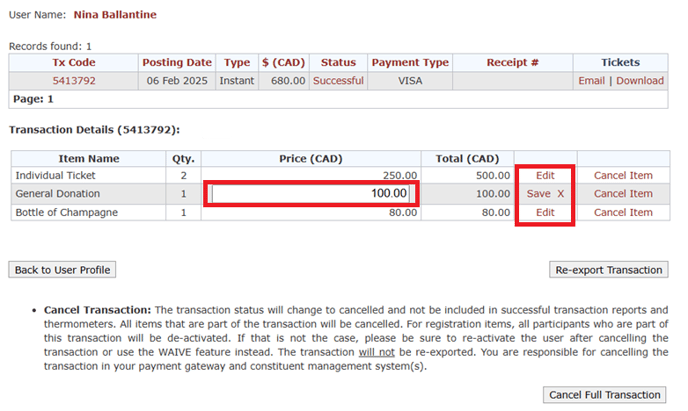Click the Bottle of Champagne item name
The height and width of the screenshot is (411, 688).
pyautogui.click(x=67, y=212)
